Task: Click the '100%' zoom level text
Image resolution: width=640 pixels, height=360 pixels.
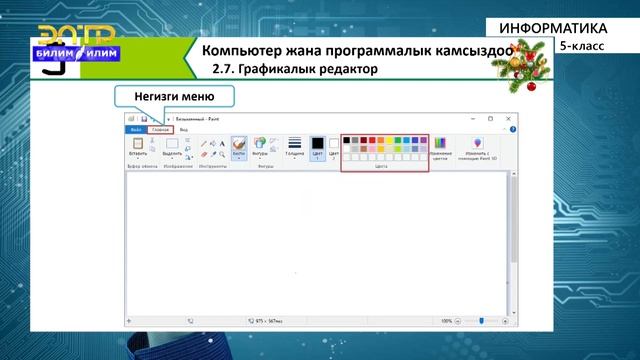Action: [x=447, y=321]
